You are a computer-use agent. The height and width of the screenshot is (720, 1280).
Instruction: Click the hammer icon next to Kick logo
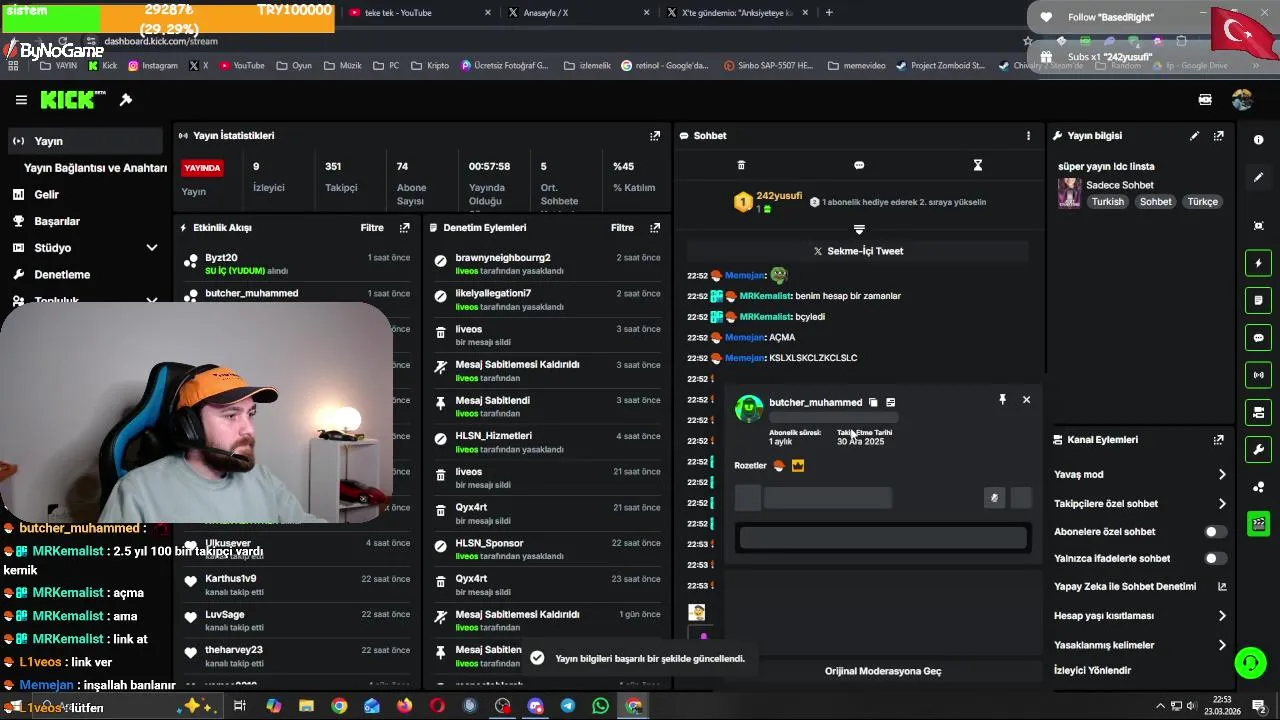126,100
